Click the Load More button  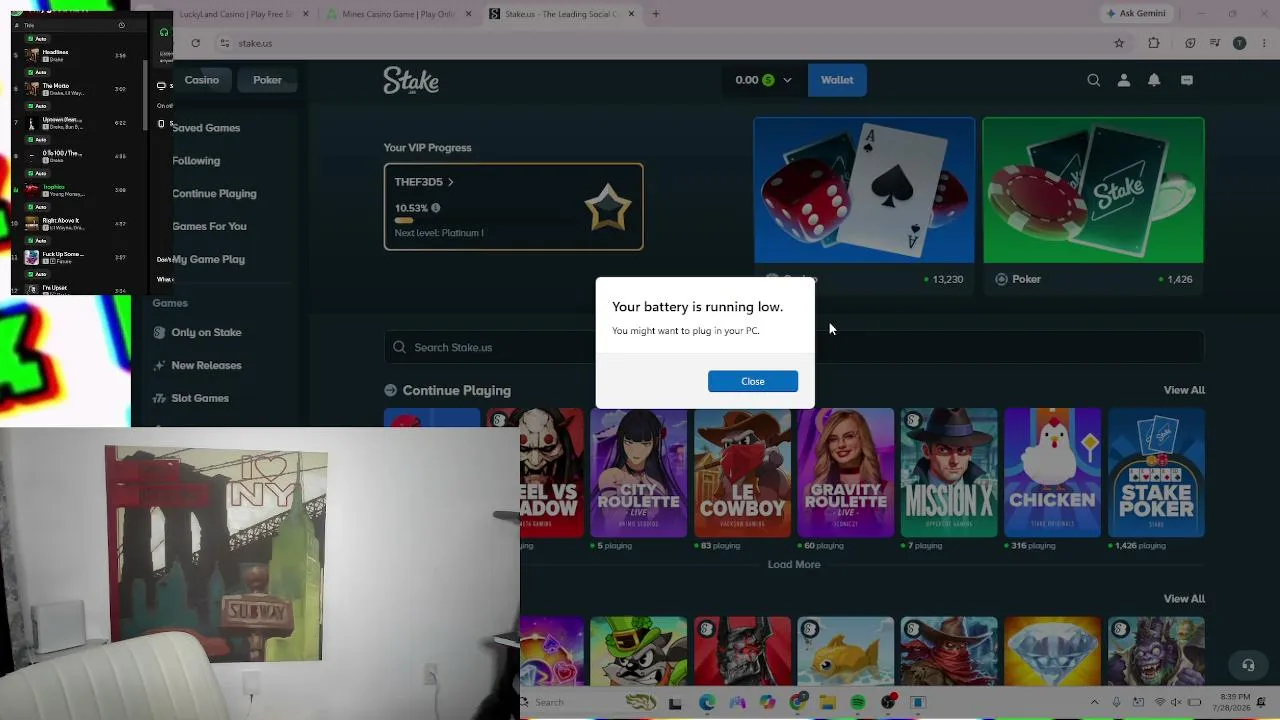794,564
